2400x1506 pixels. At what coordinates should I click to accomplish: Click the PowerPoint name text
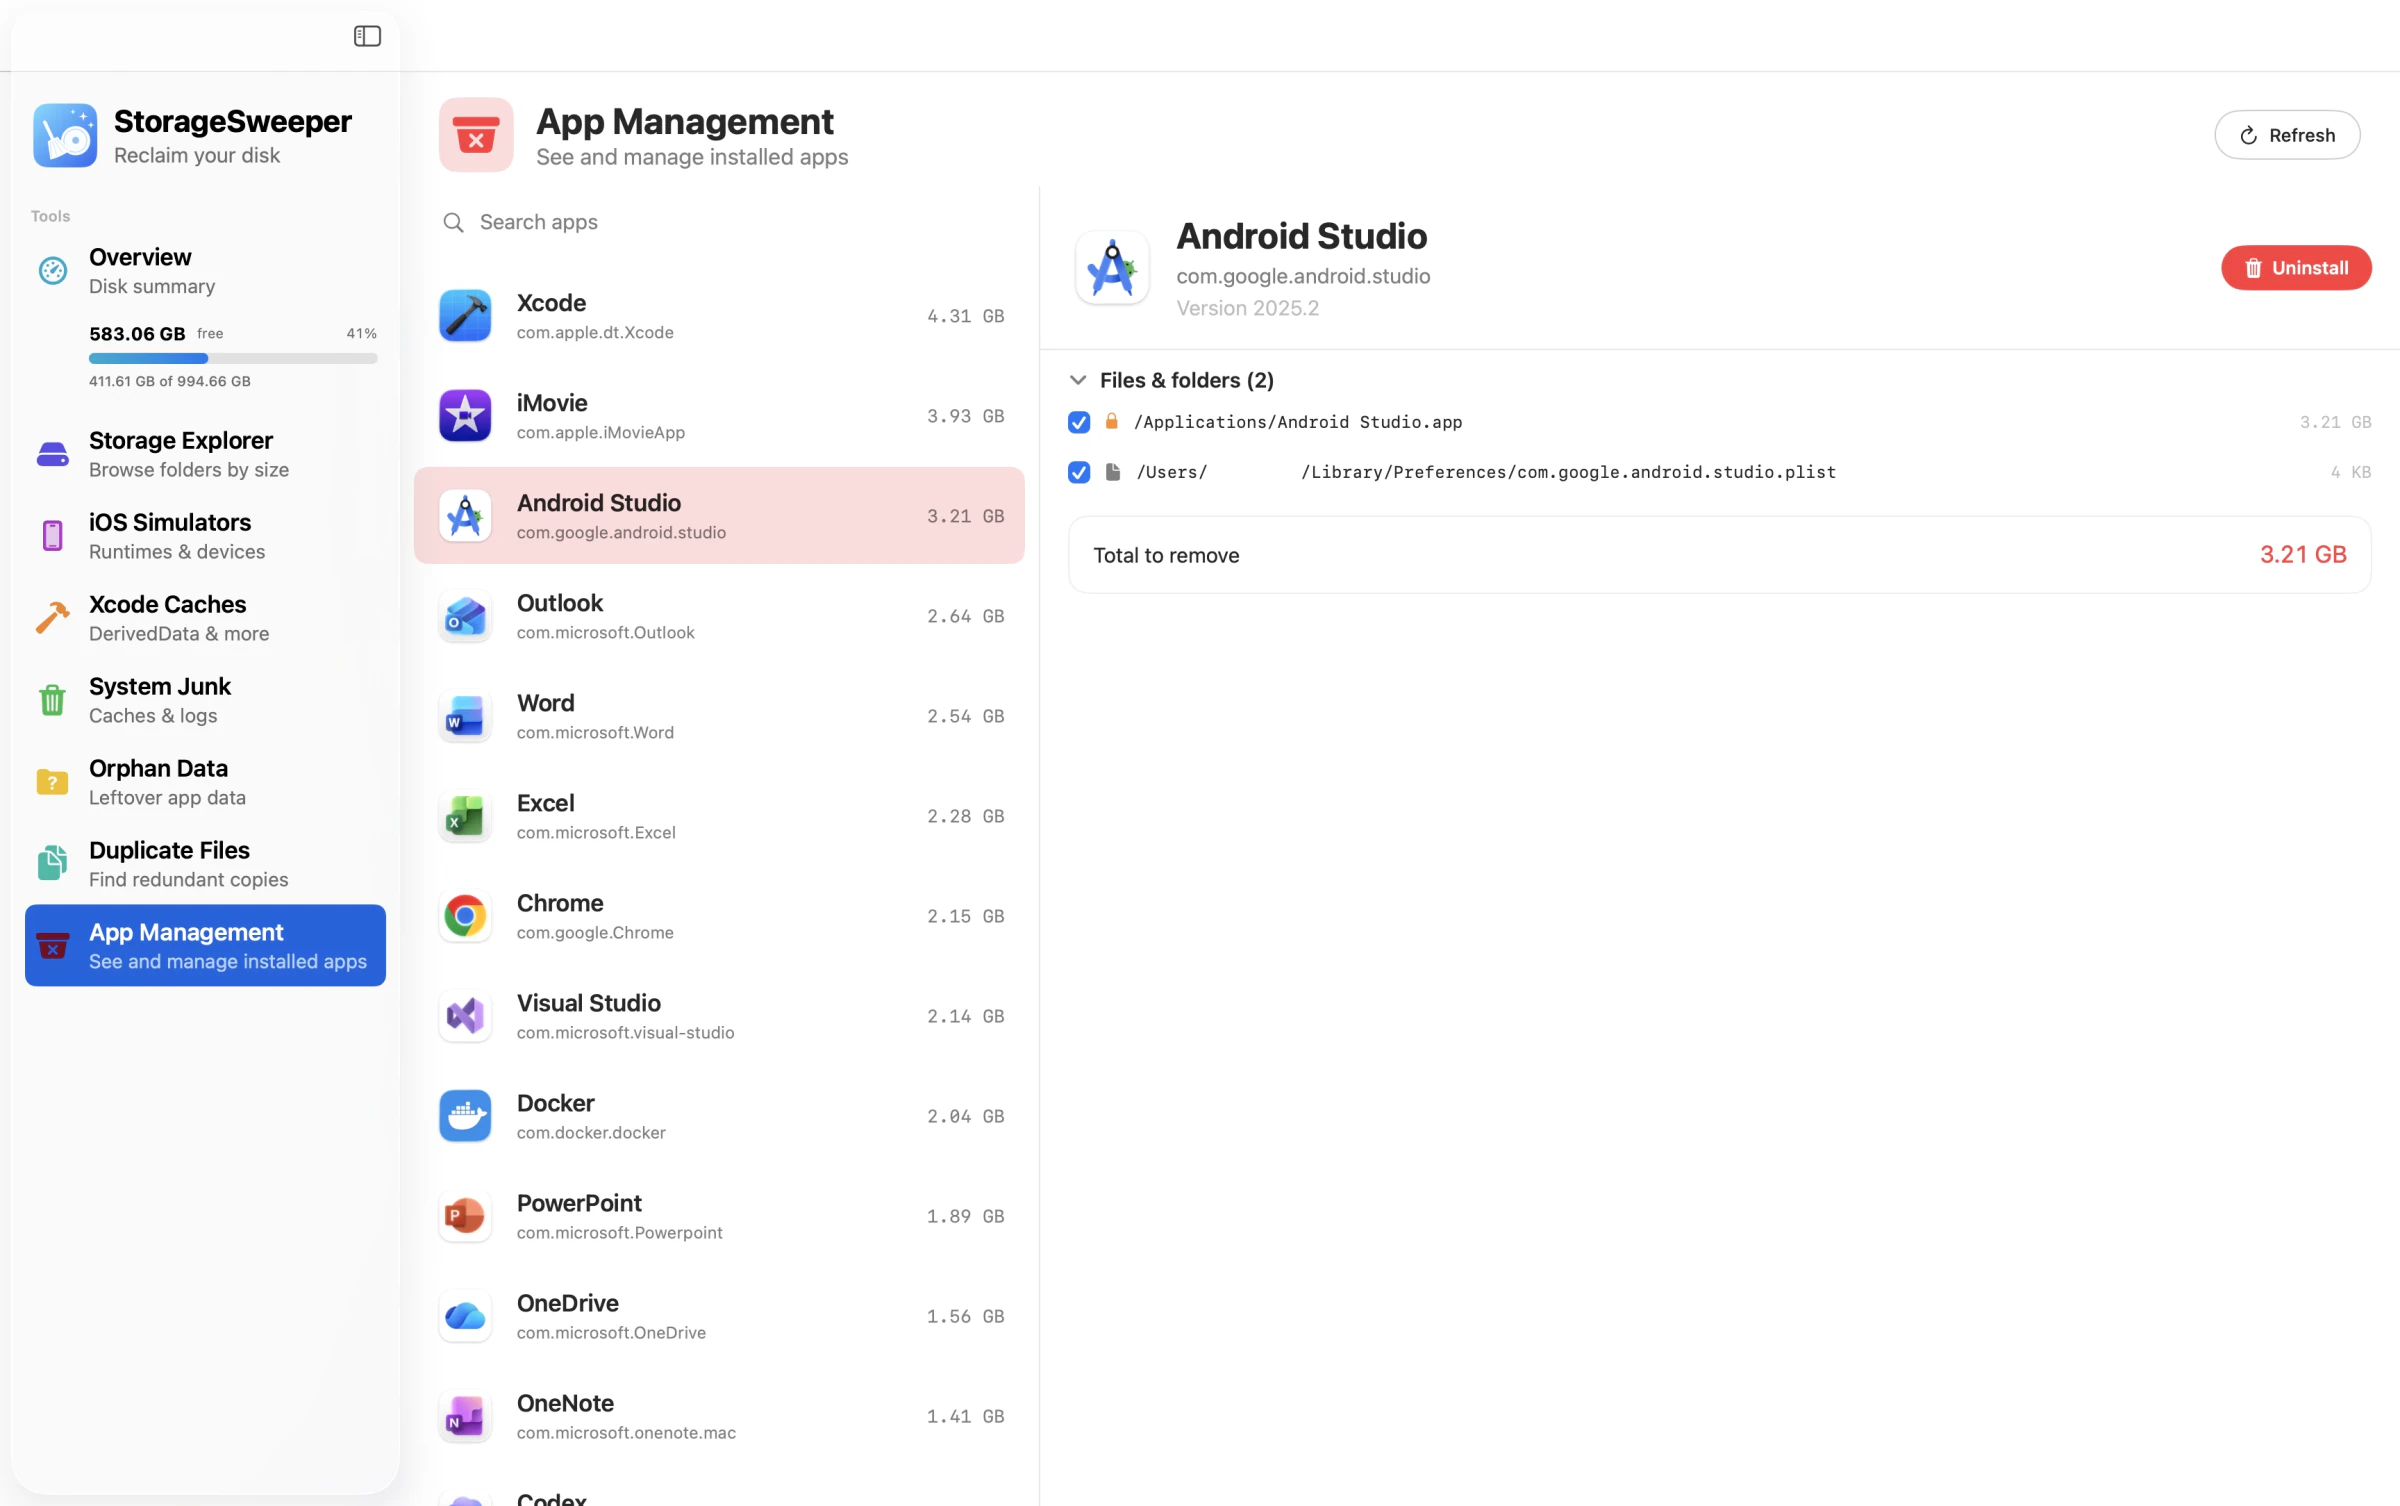(x=580, y=1203)
